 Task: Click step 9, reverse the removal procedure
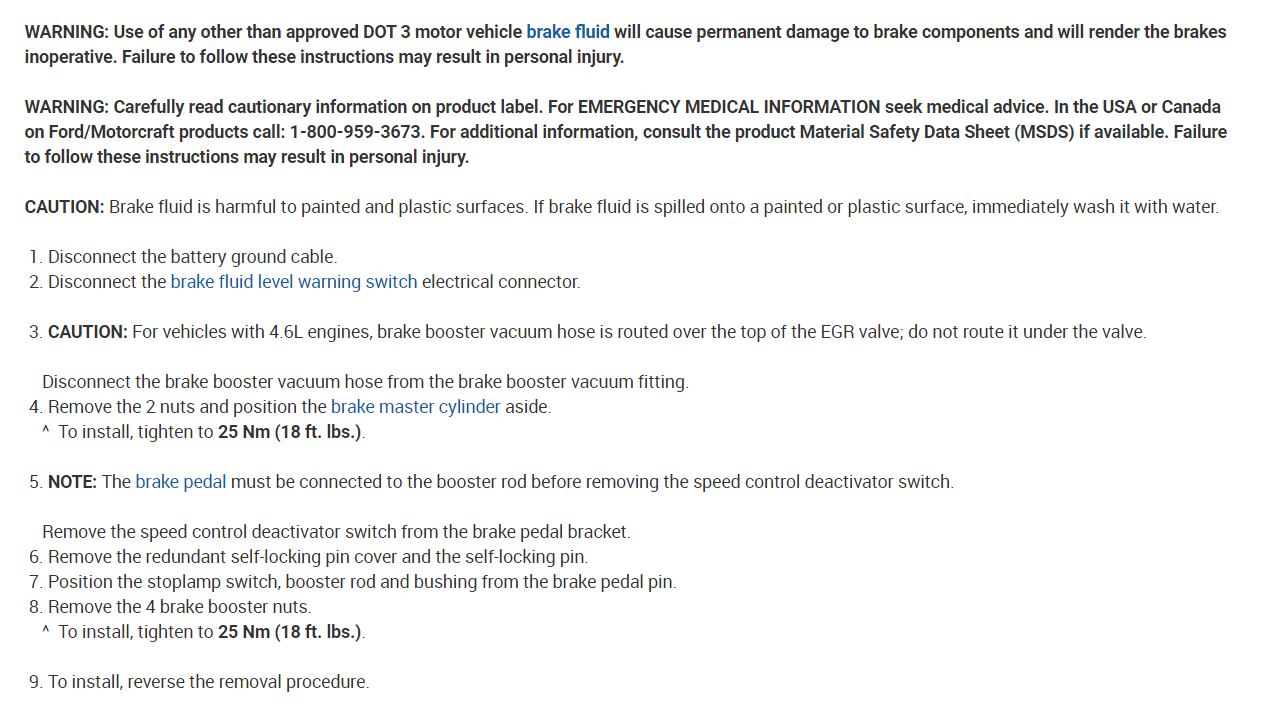coord(208,682)
